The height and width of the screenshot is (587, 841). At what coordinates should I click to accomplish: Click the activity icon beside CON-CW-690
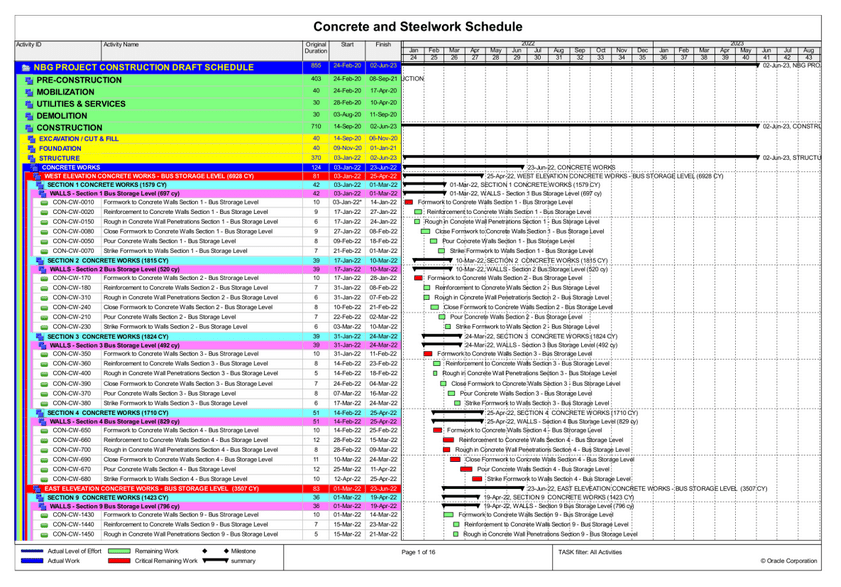[45, 460]
